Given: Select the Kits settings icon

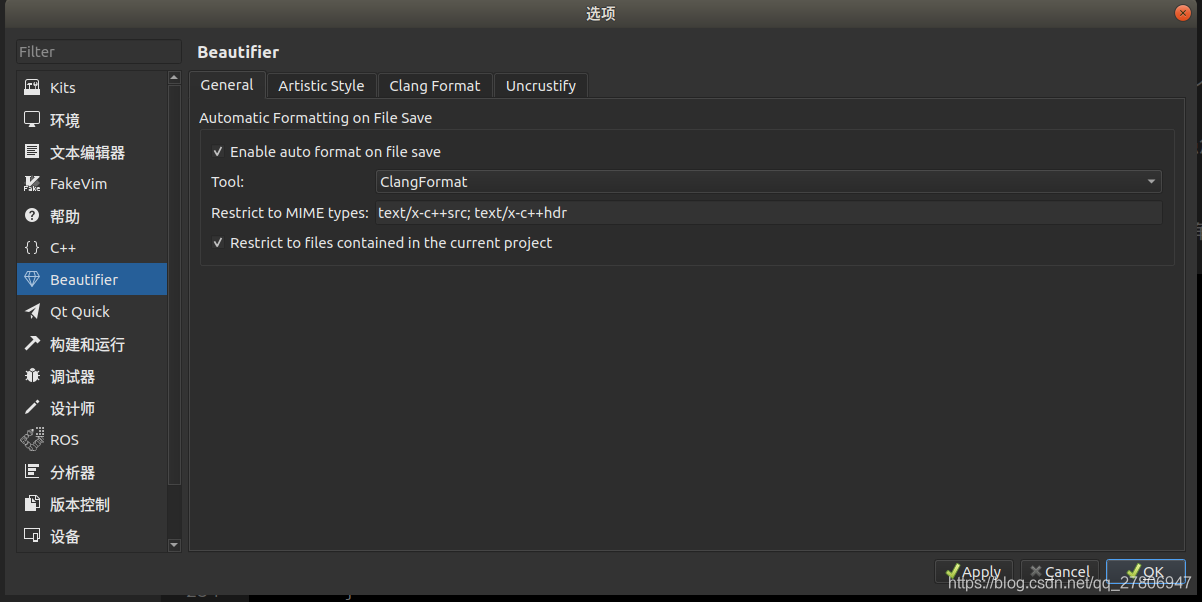Looking at the screenshot, I should 31,87.
